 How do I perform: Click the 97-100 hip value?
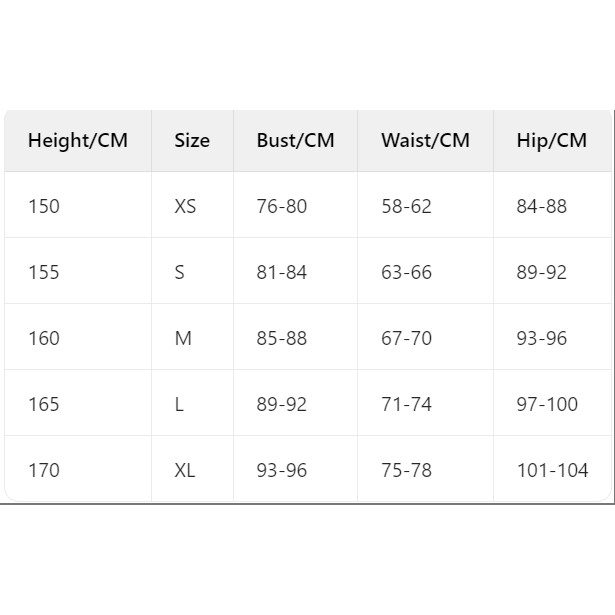pyautogui.click(x=547, y=404)
